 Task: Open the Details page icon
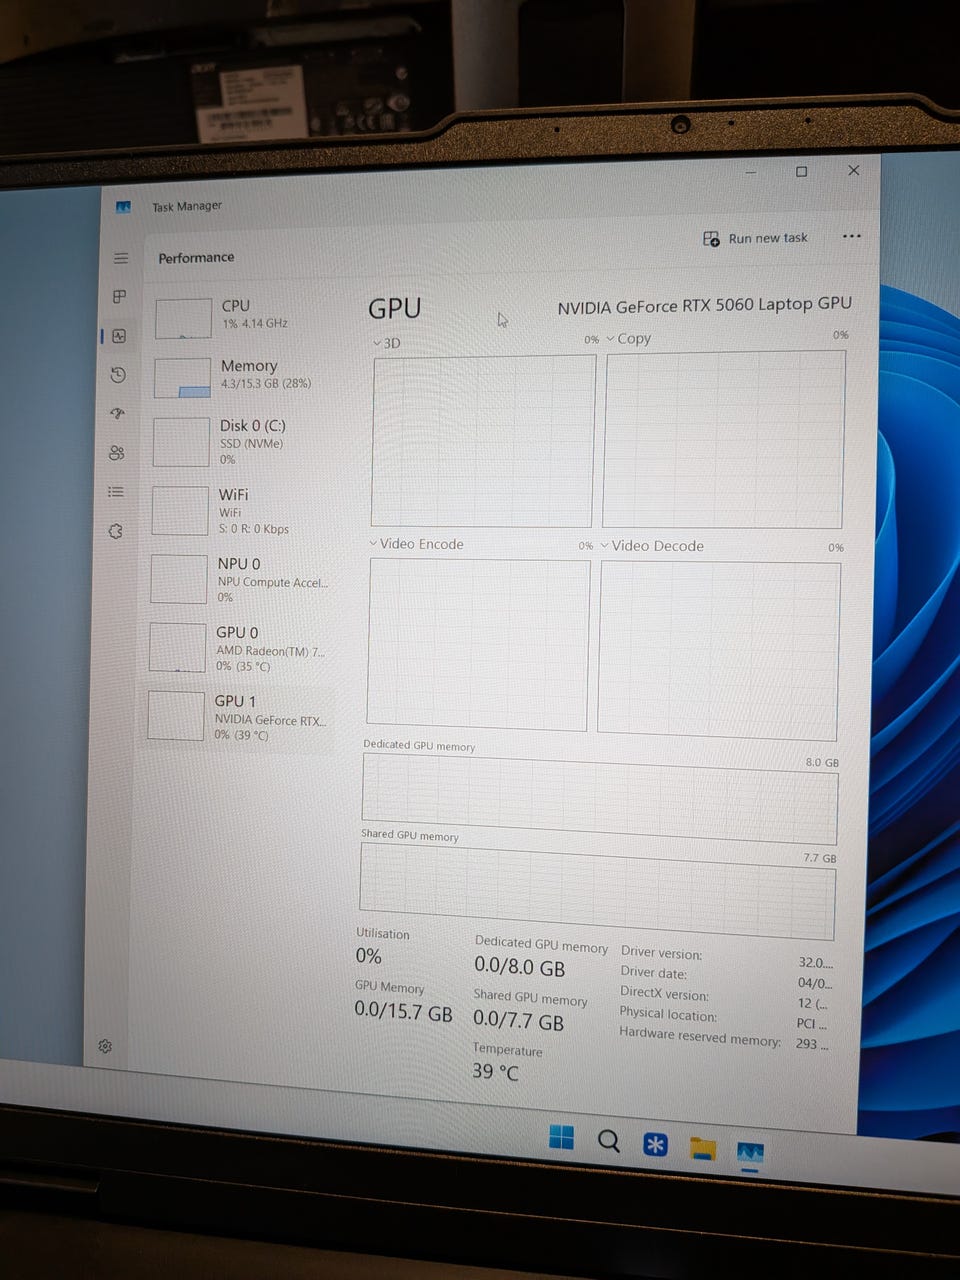tap(116, 492)
